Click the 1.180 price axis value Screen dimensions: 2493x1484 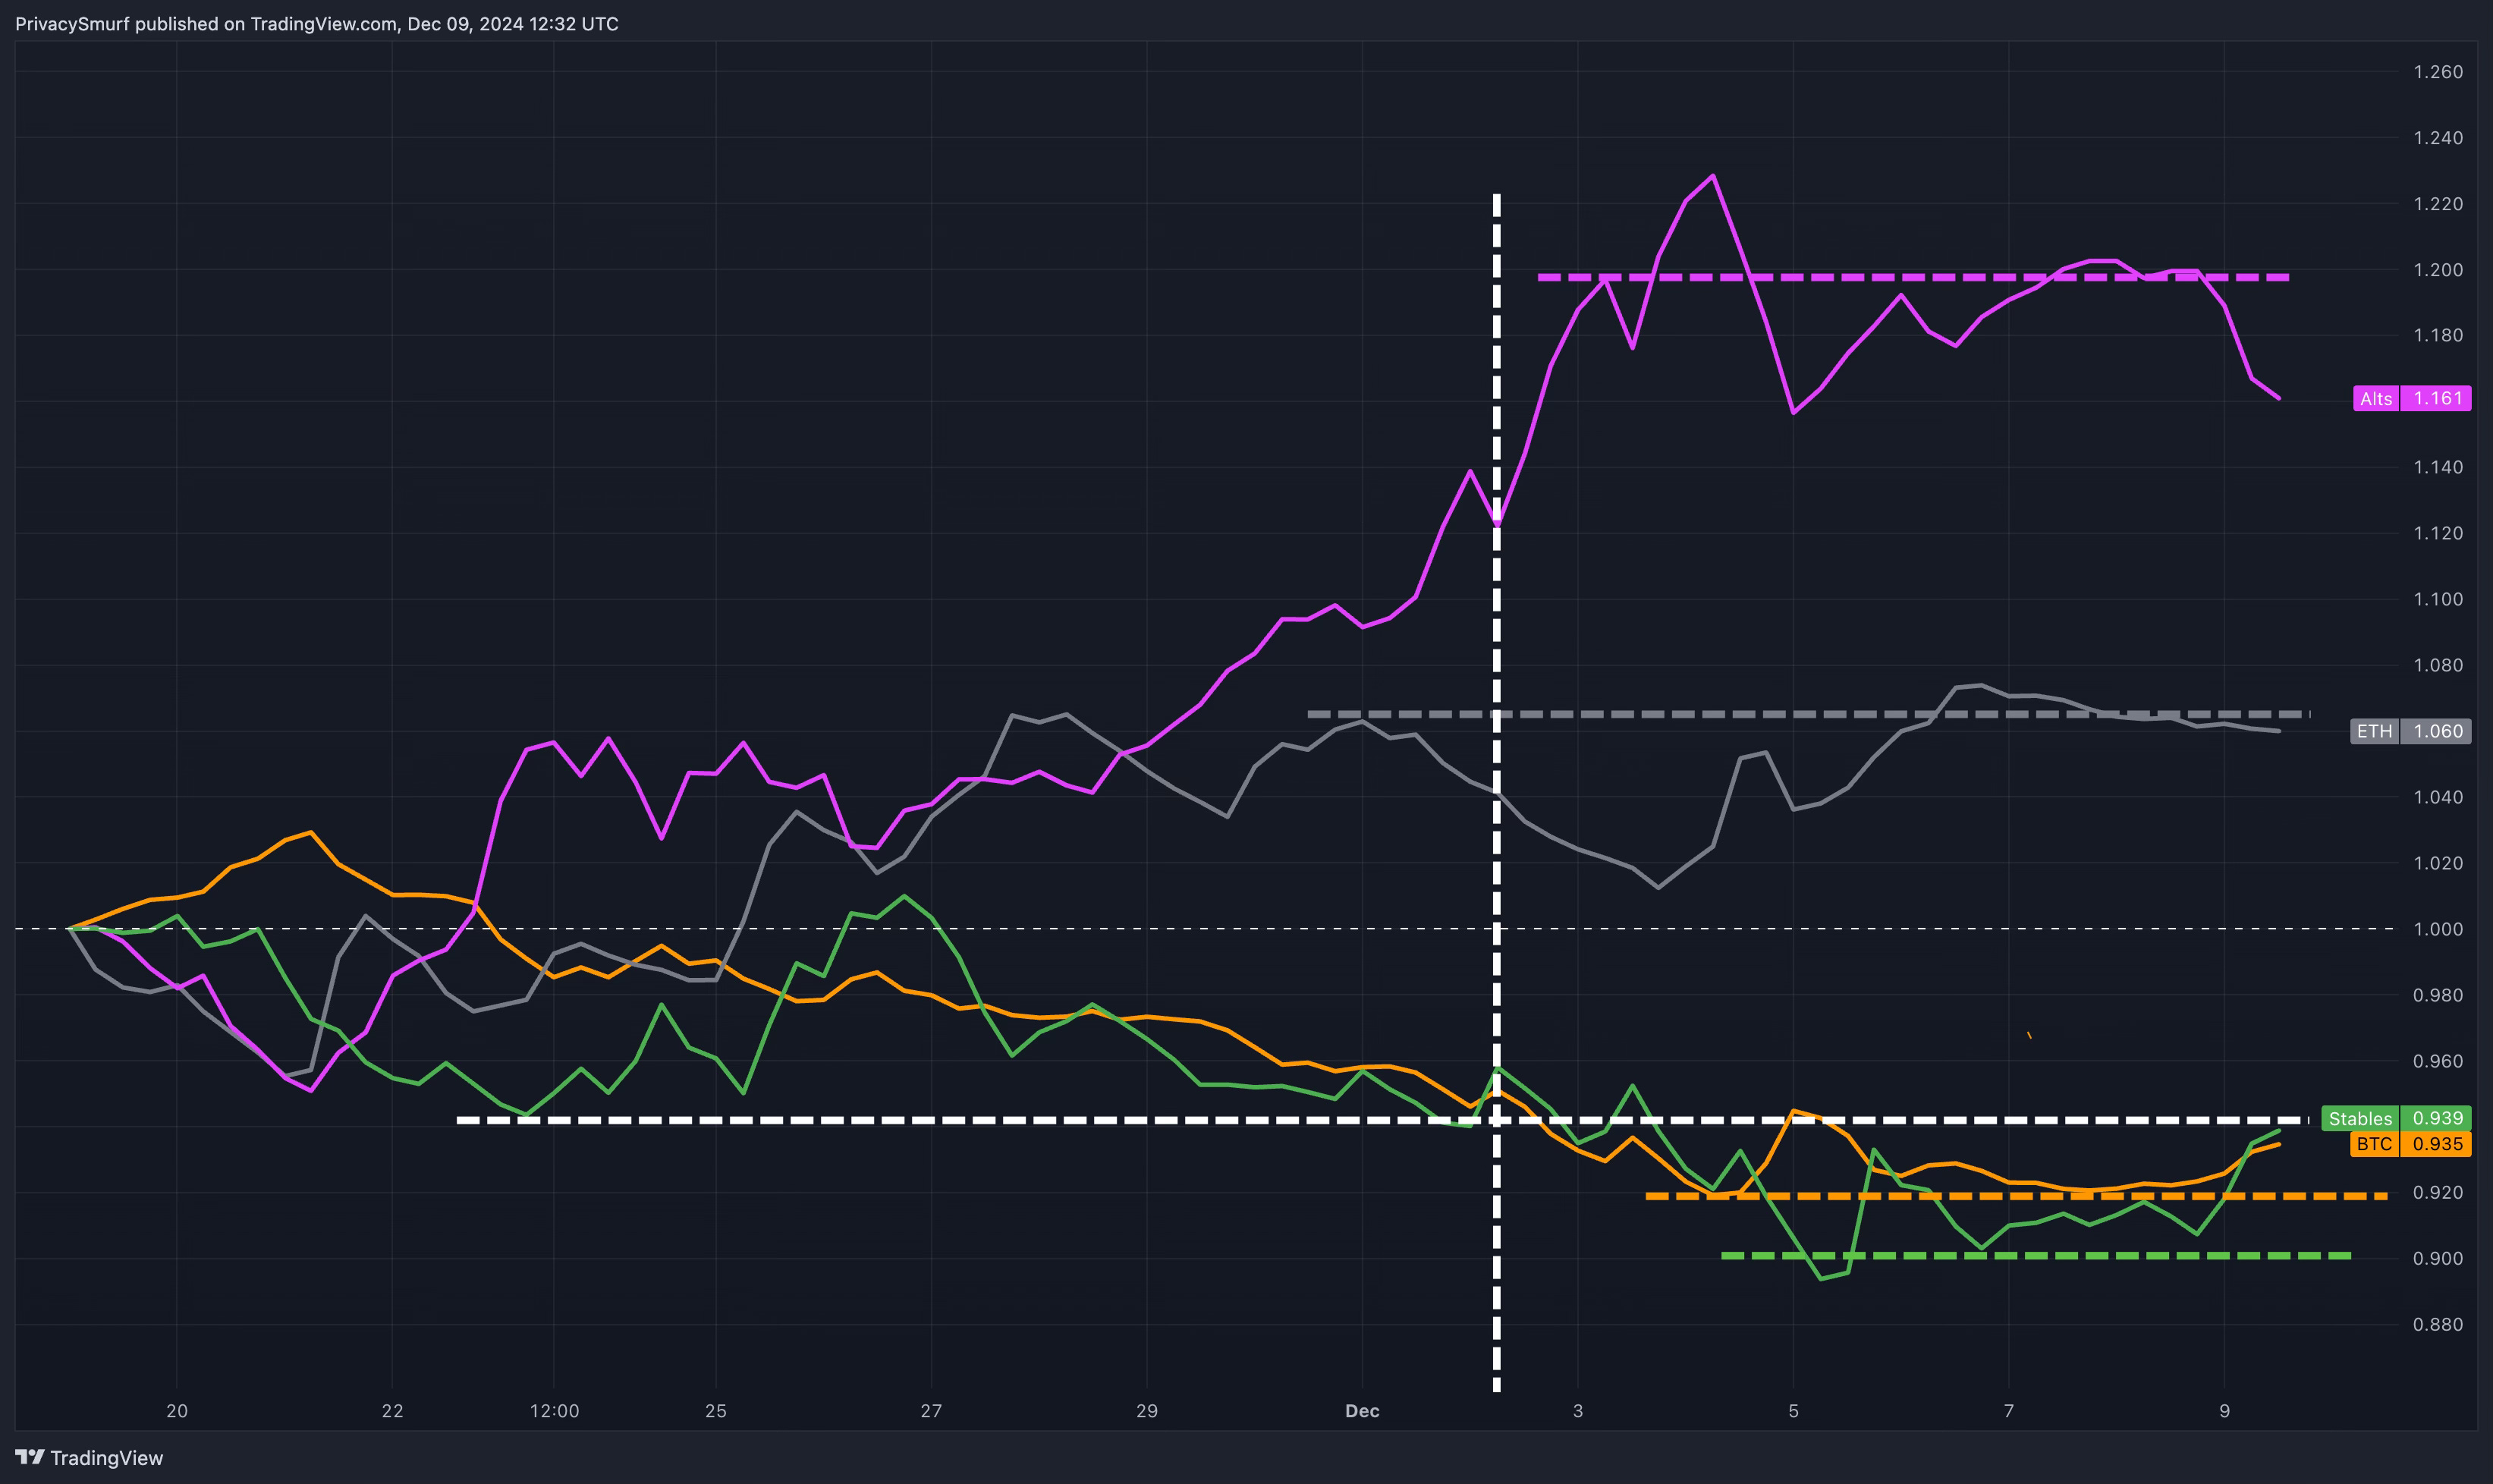click(2438, 335)
